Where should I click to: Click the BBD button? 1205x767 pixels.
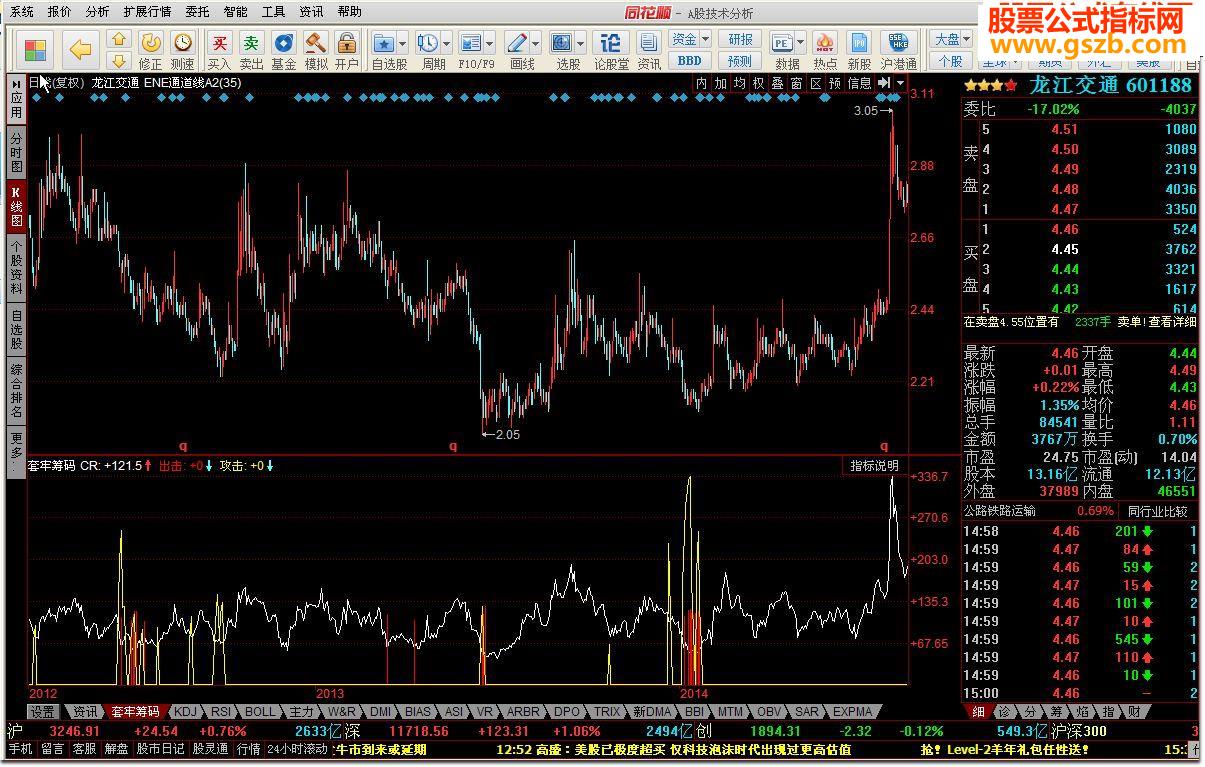(690, 60)
